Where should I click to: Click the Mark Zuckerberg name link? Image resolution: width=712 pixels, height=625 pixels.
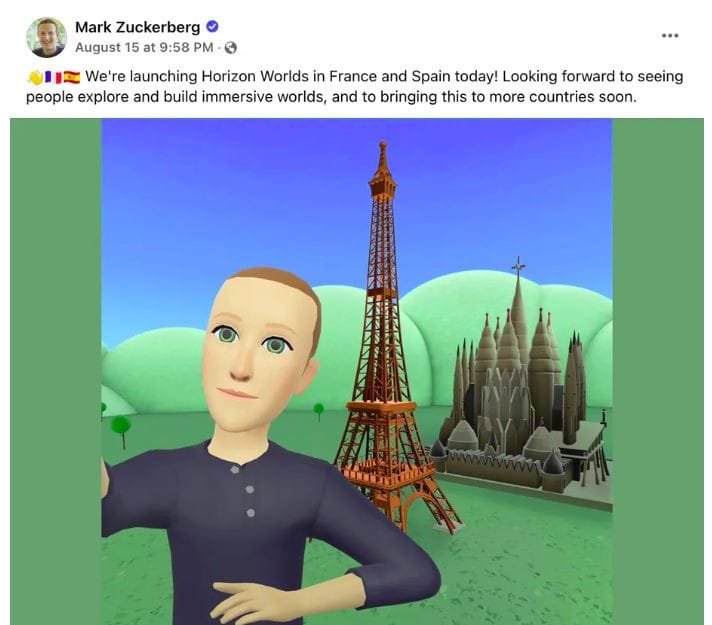coord(138,27)
